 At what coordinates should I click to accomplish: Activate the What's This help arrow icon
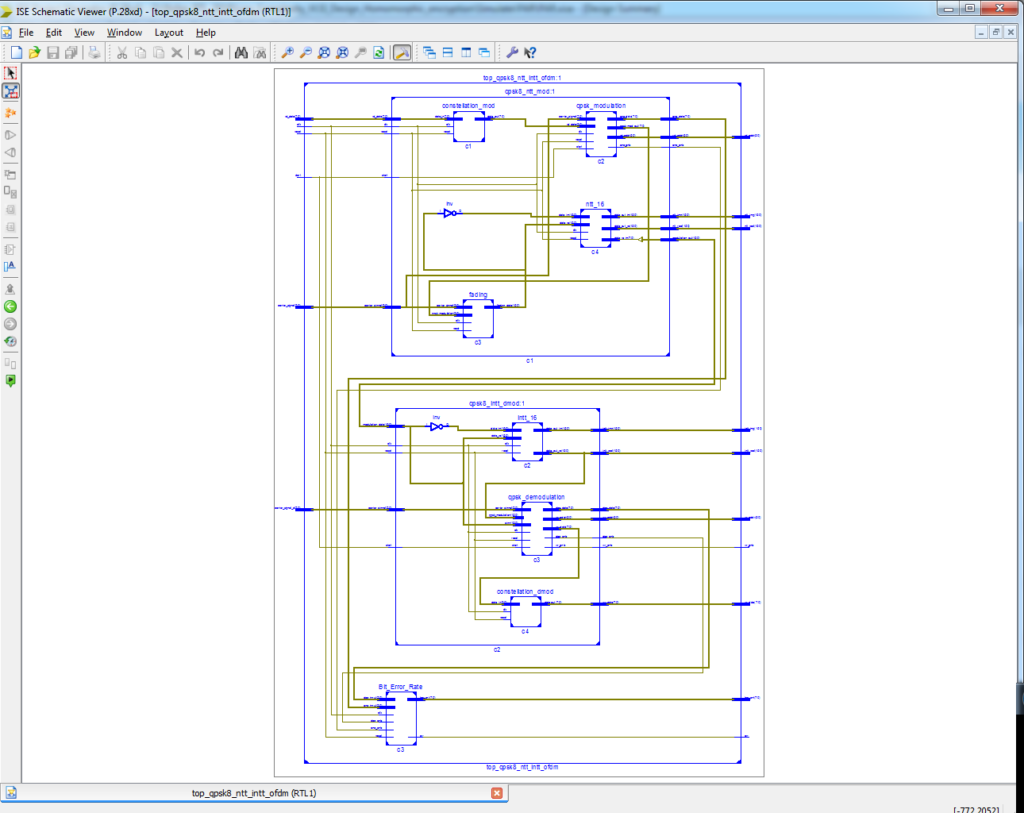530,52
